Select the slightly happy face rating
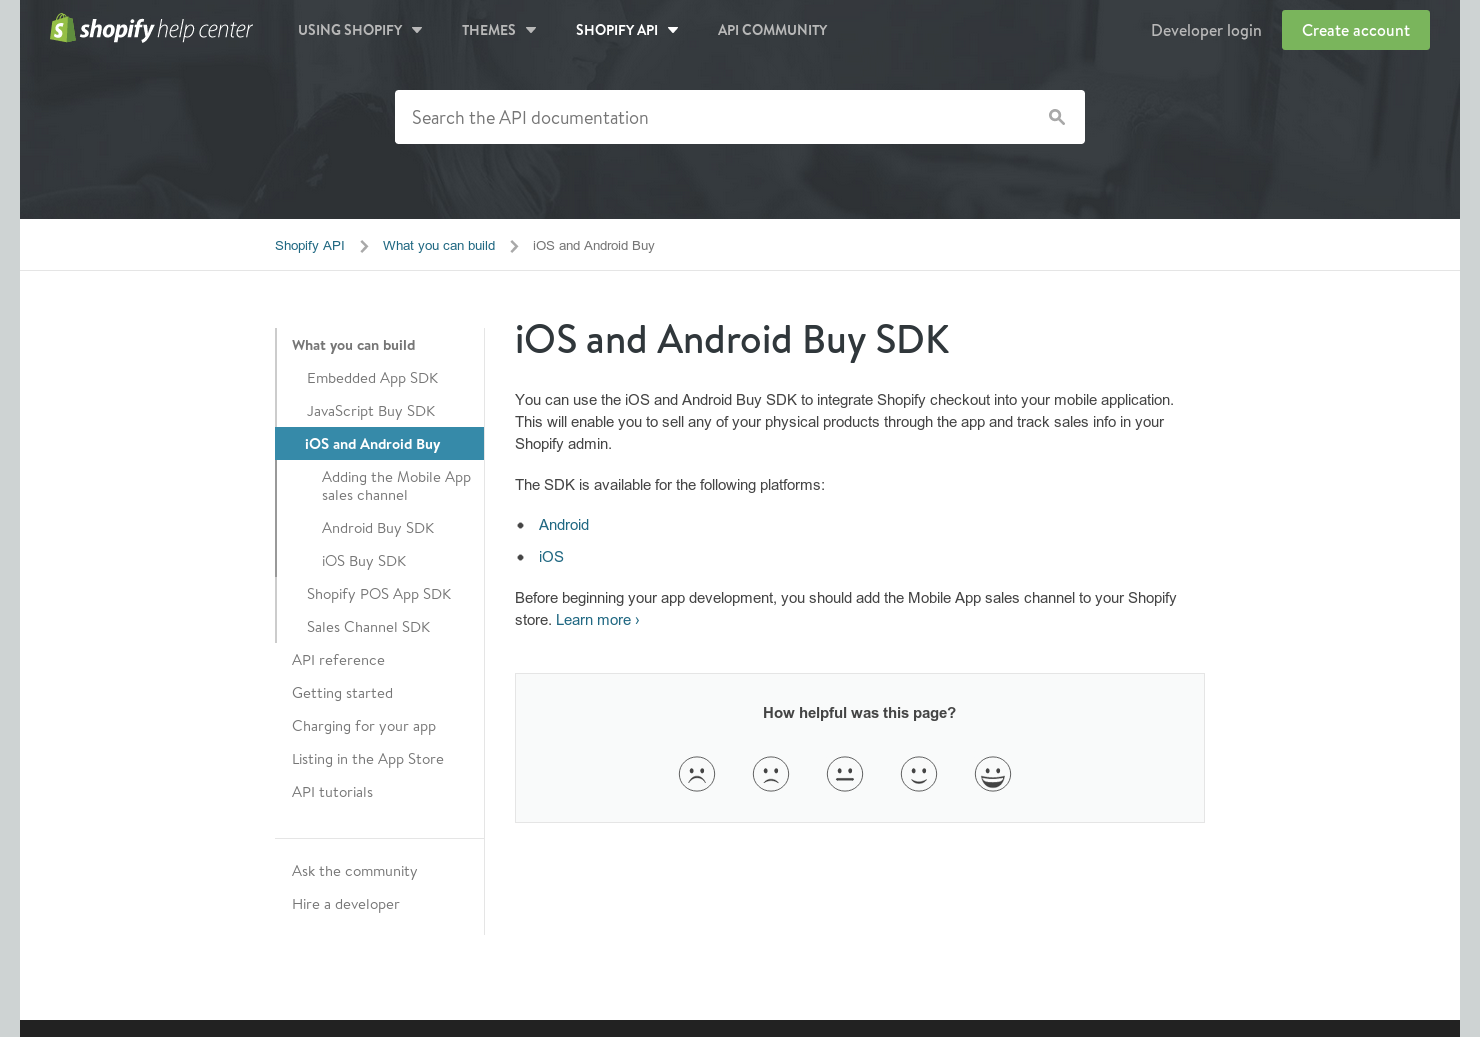This screenshot has width=1480, height=1037. tap(919, 773)
